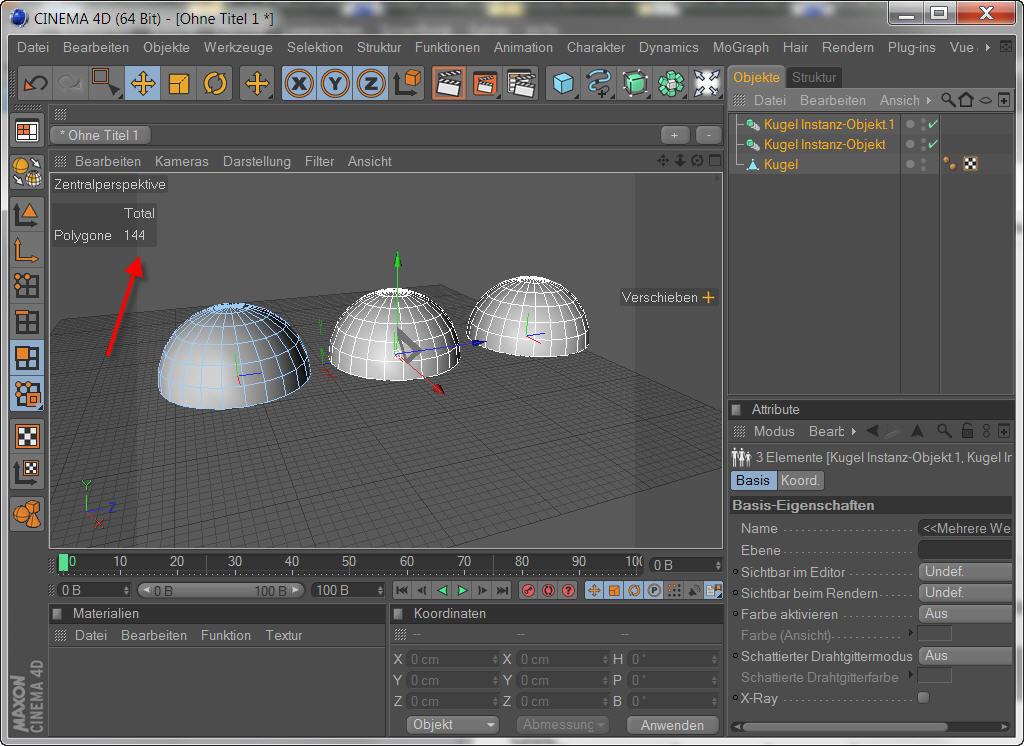Toggle X axis lock
1024x746 pixels.
click(298, 84)
